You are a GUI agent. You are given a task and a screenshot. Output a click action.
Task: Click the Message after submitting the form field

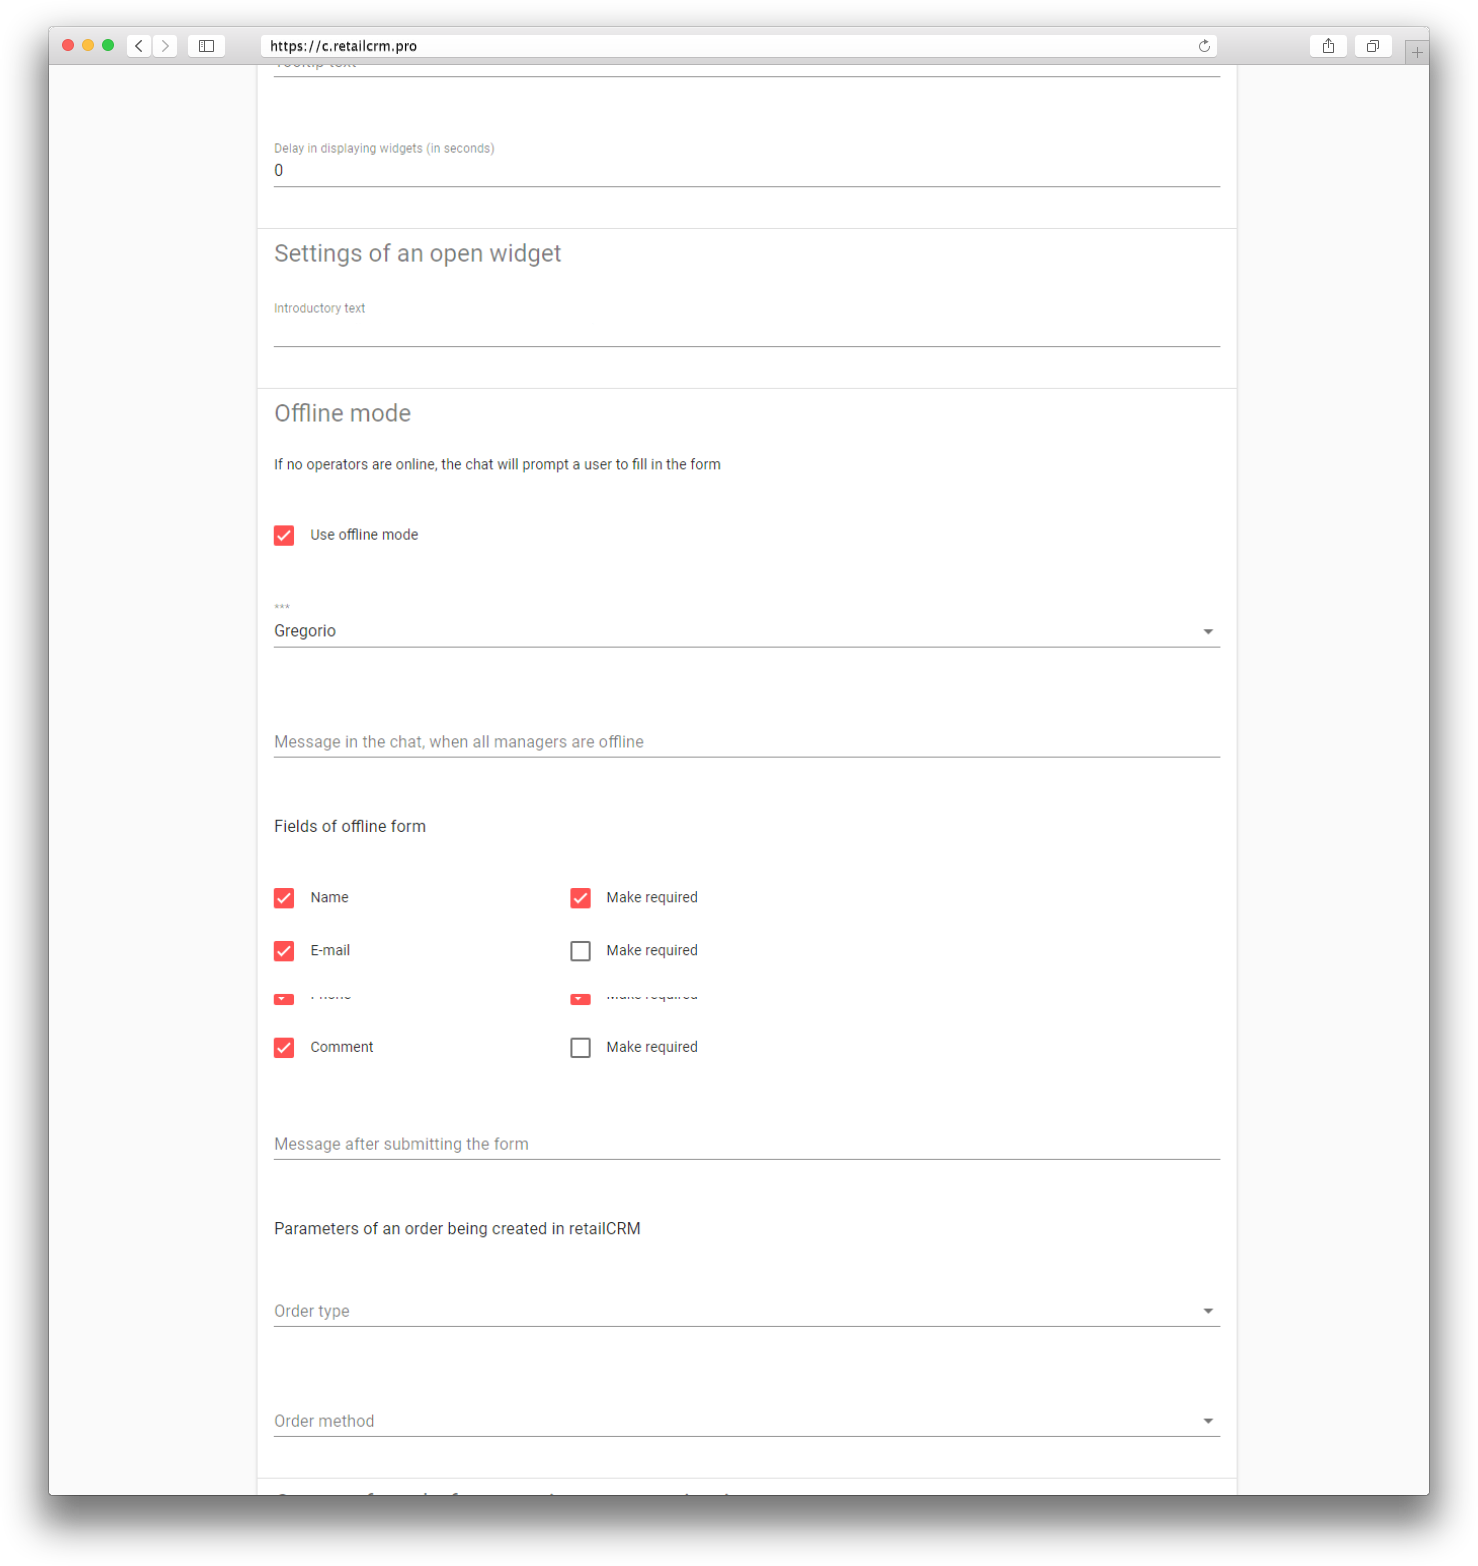coord(746,1144)
